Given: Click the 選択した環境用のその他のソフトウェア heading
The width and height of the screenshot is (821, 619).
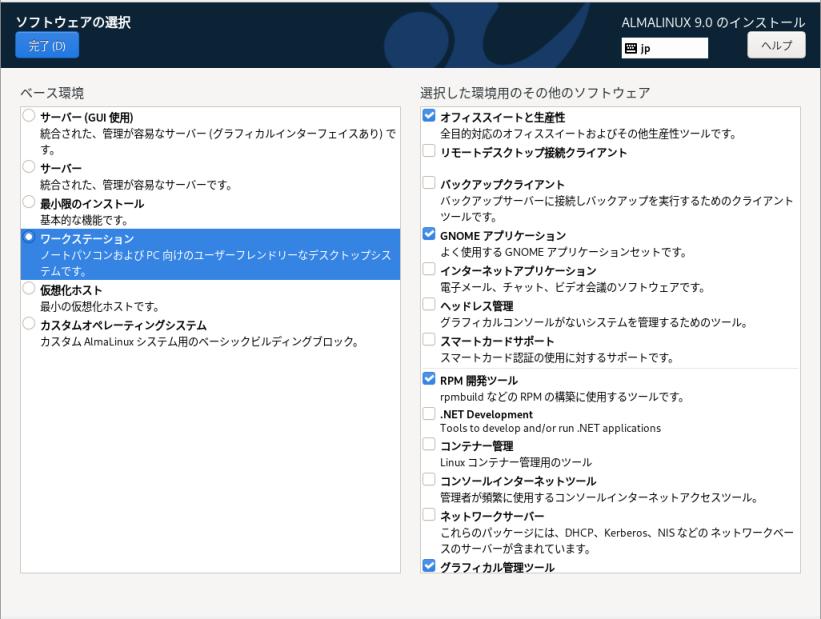Looking at the screenshot, I should coord(535,93).
